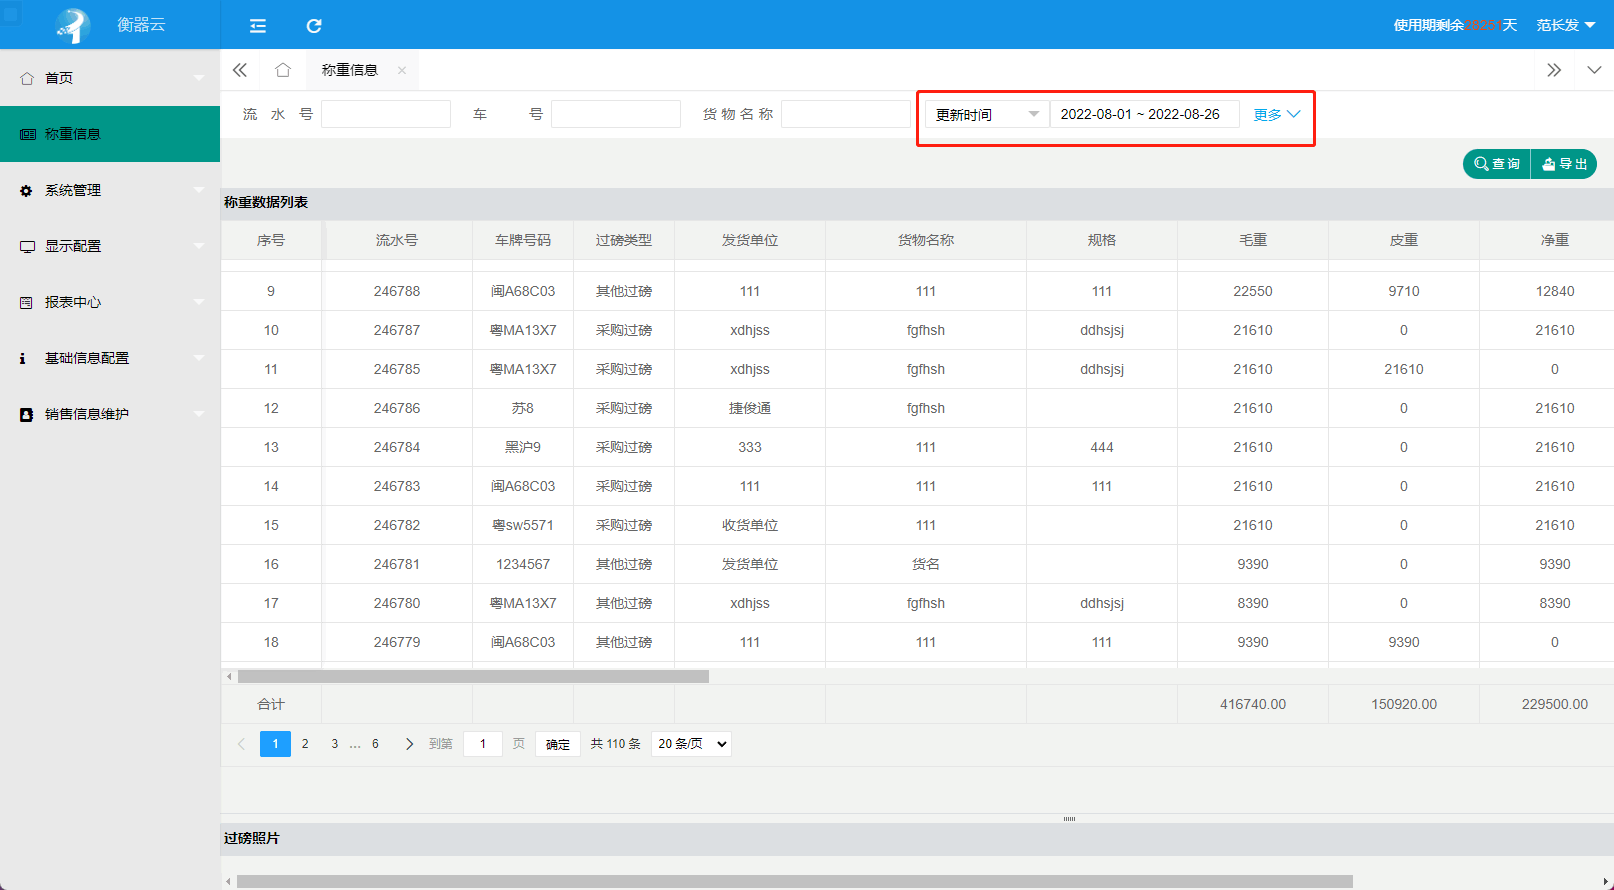Click total 毛重 416740.00 cell
Screen dimensions: 1614x890
click(x=1253, y=704)
